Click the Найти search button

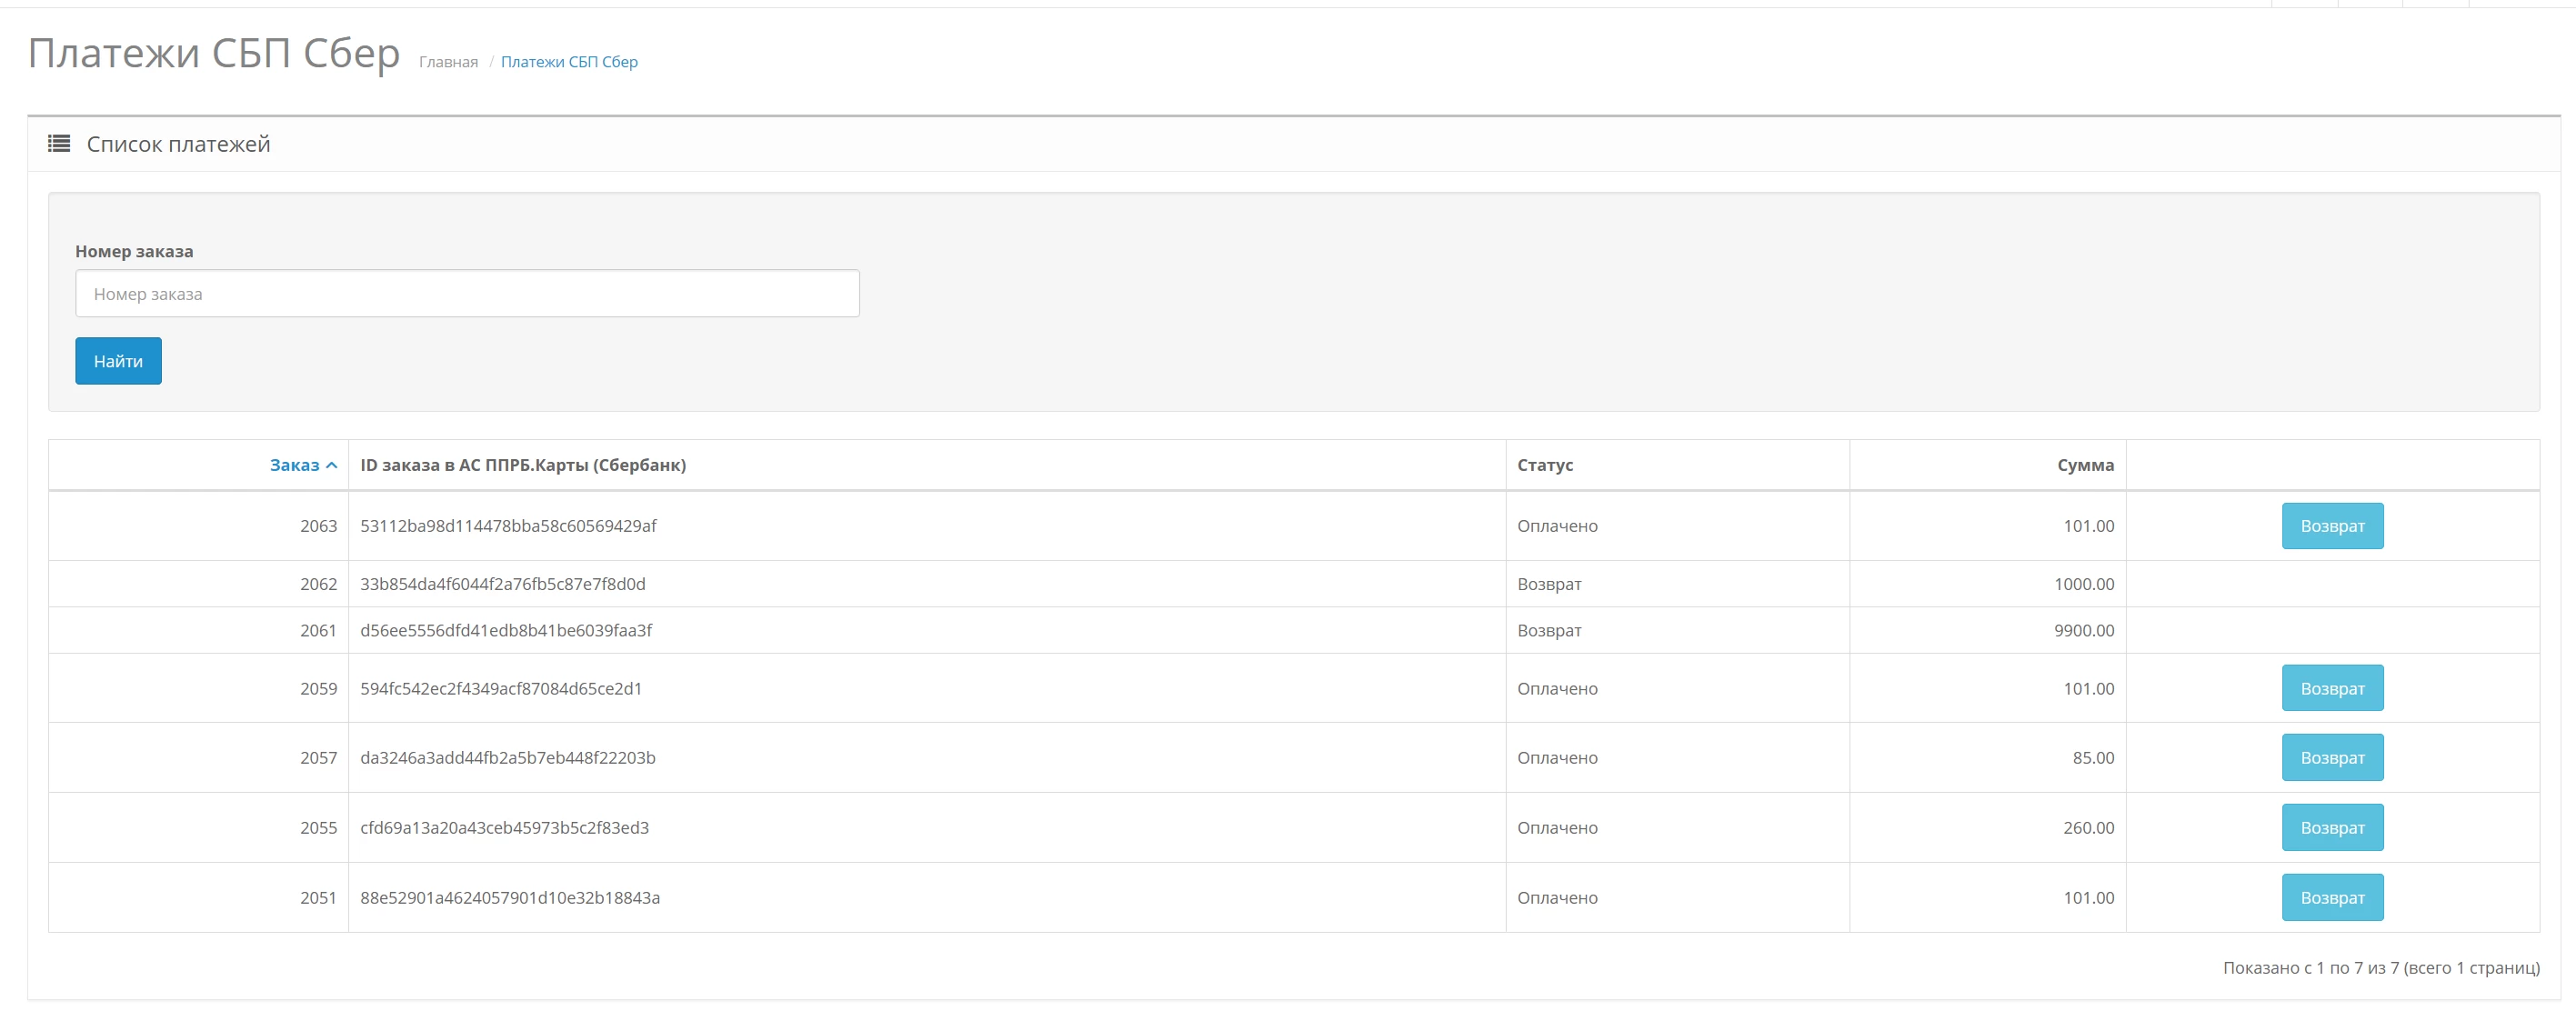(118, 361)
